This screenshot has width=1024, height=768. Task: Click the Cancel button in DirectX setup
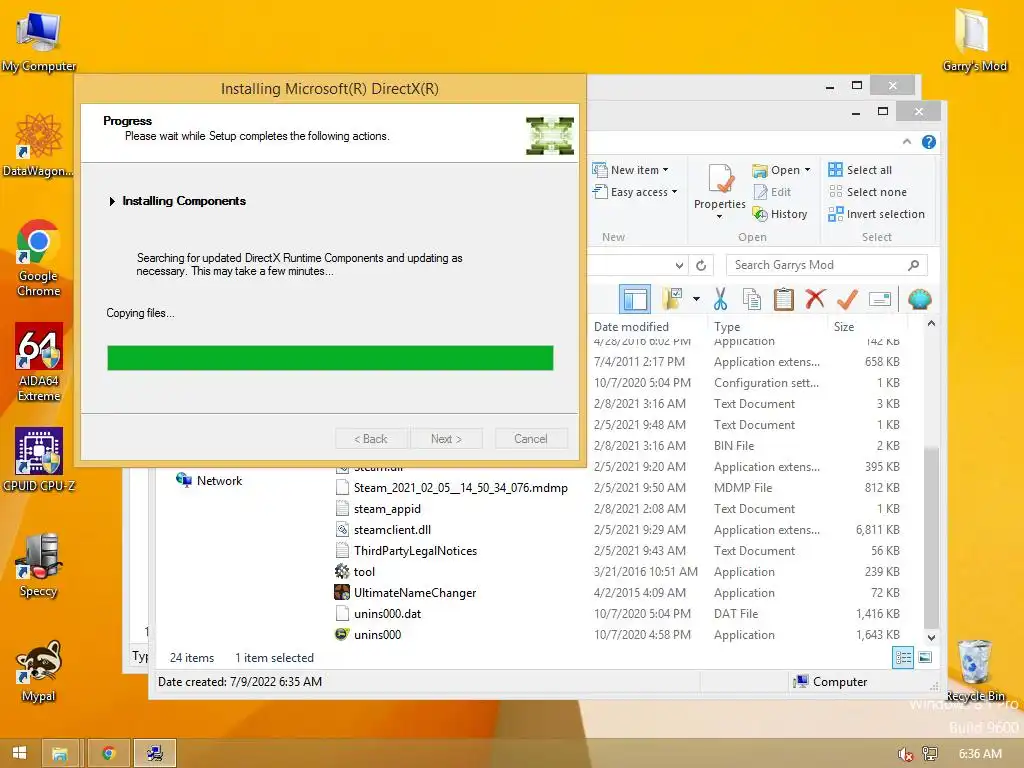(x=530, y=439)
